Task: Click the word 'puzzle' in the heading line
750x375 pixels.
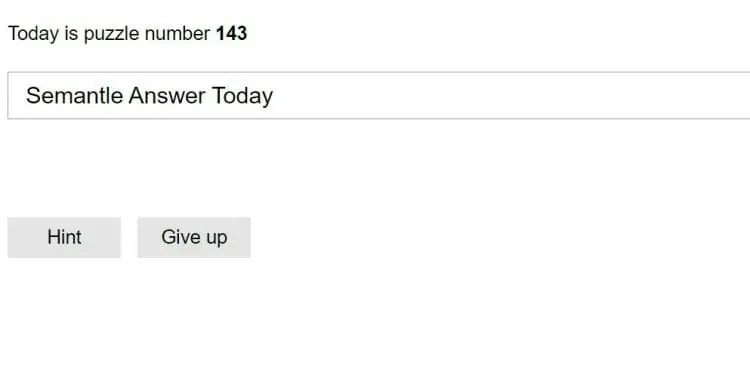Action: 112,34
